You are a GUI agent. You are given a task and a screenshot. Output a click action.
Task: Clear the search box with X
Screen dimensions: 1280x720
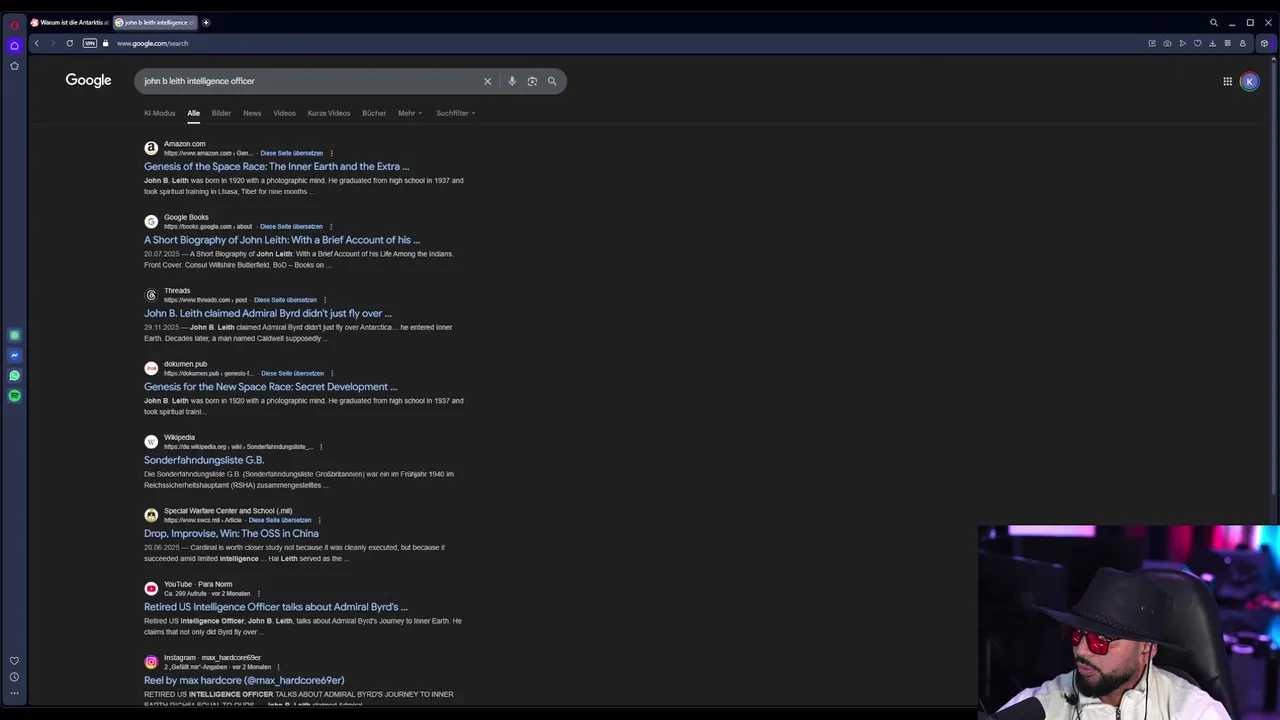pyautogui.click(x=487, y=81)
